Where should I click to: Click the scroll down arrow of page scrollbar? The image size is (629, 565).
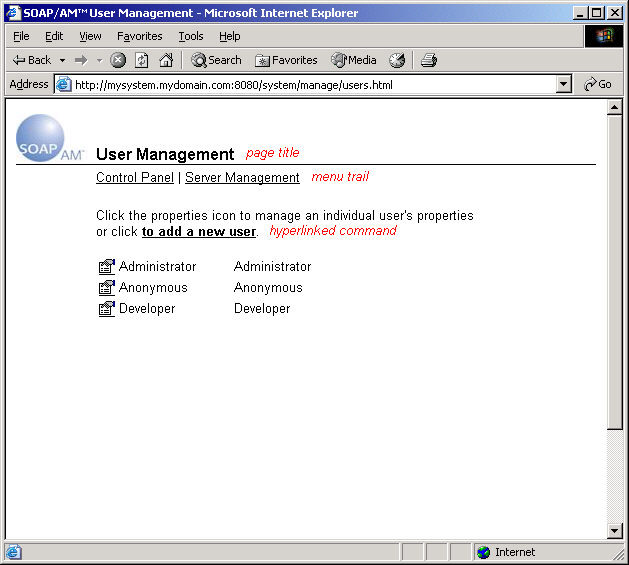point(615,531)
